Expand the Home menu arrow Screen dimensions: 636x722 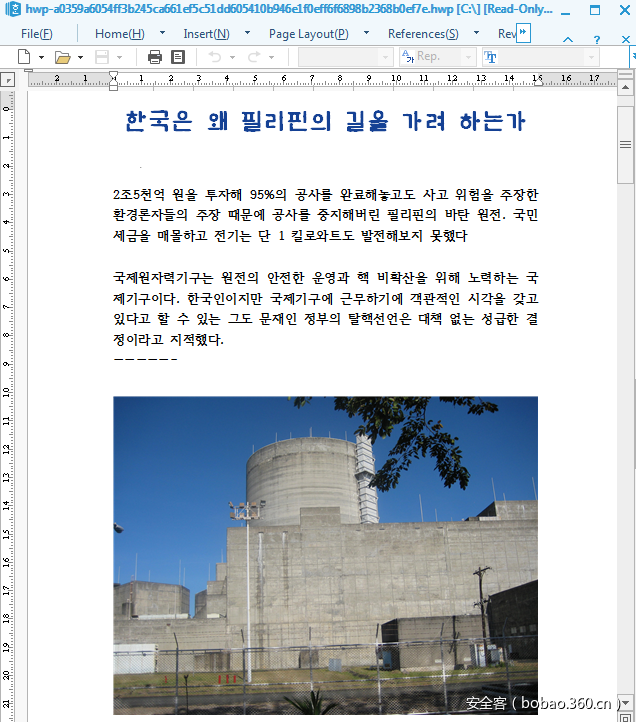(162, 33)
